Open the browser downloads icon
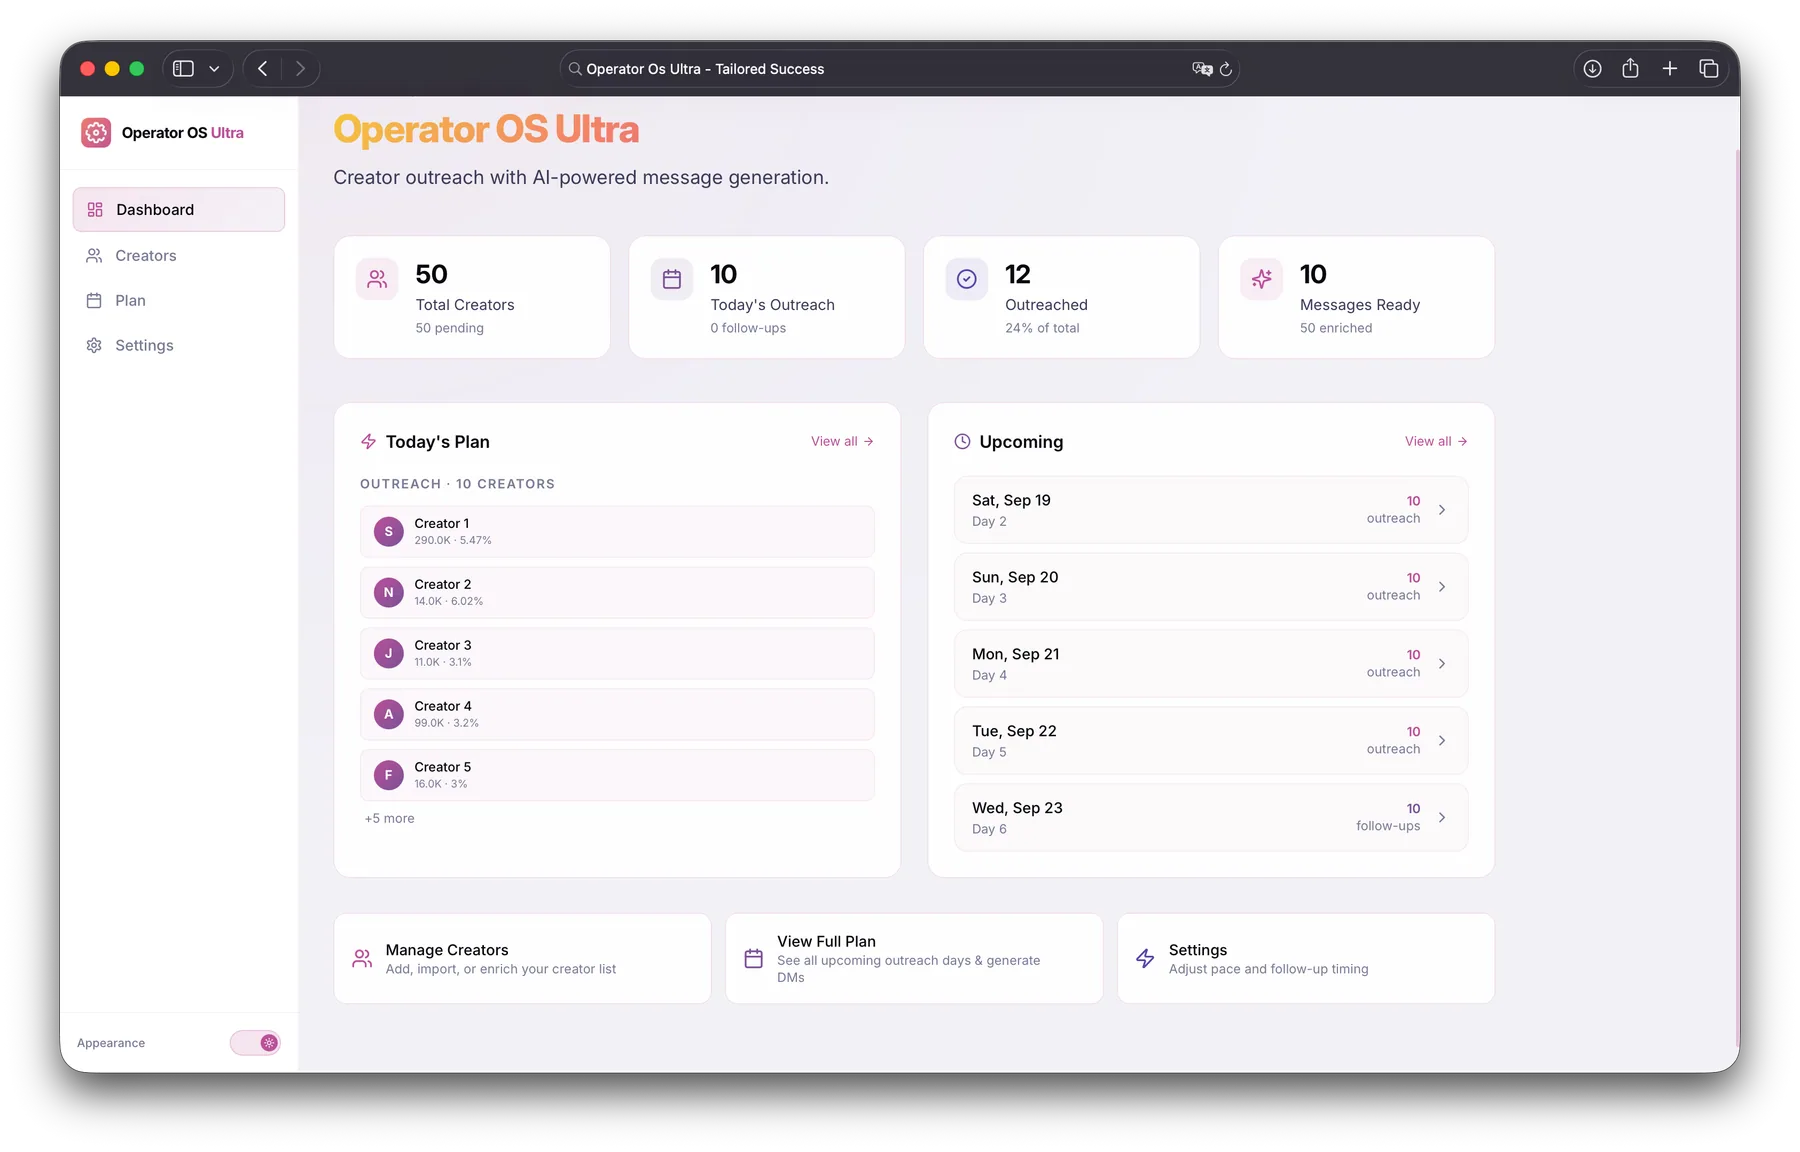 (x=1592, y=68)
